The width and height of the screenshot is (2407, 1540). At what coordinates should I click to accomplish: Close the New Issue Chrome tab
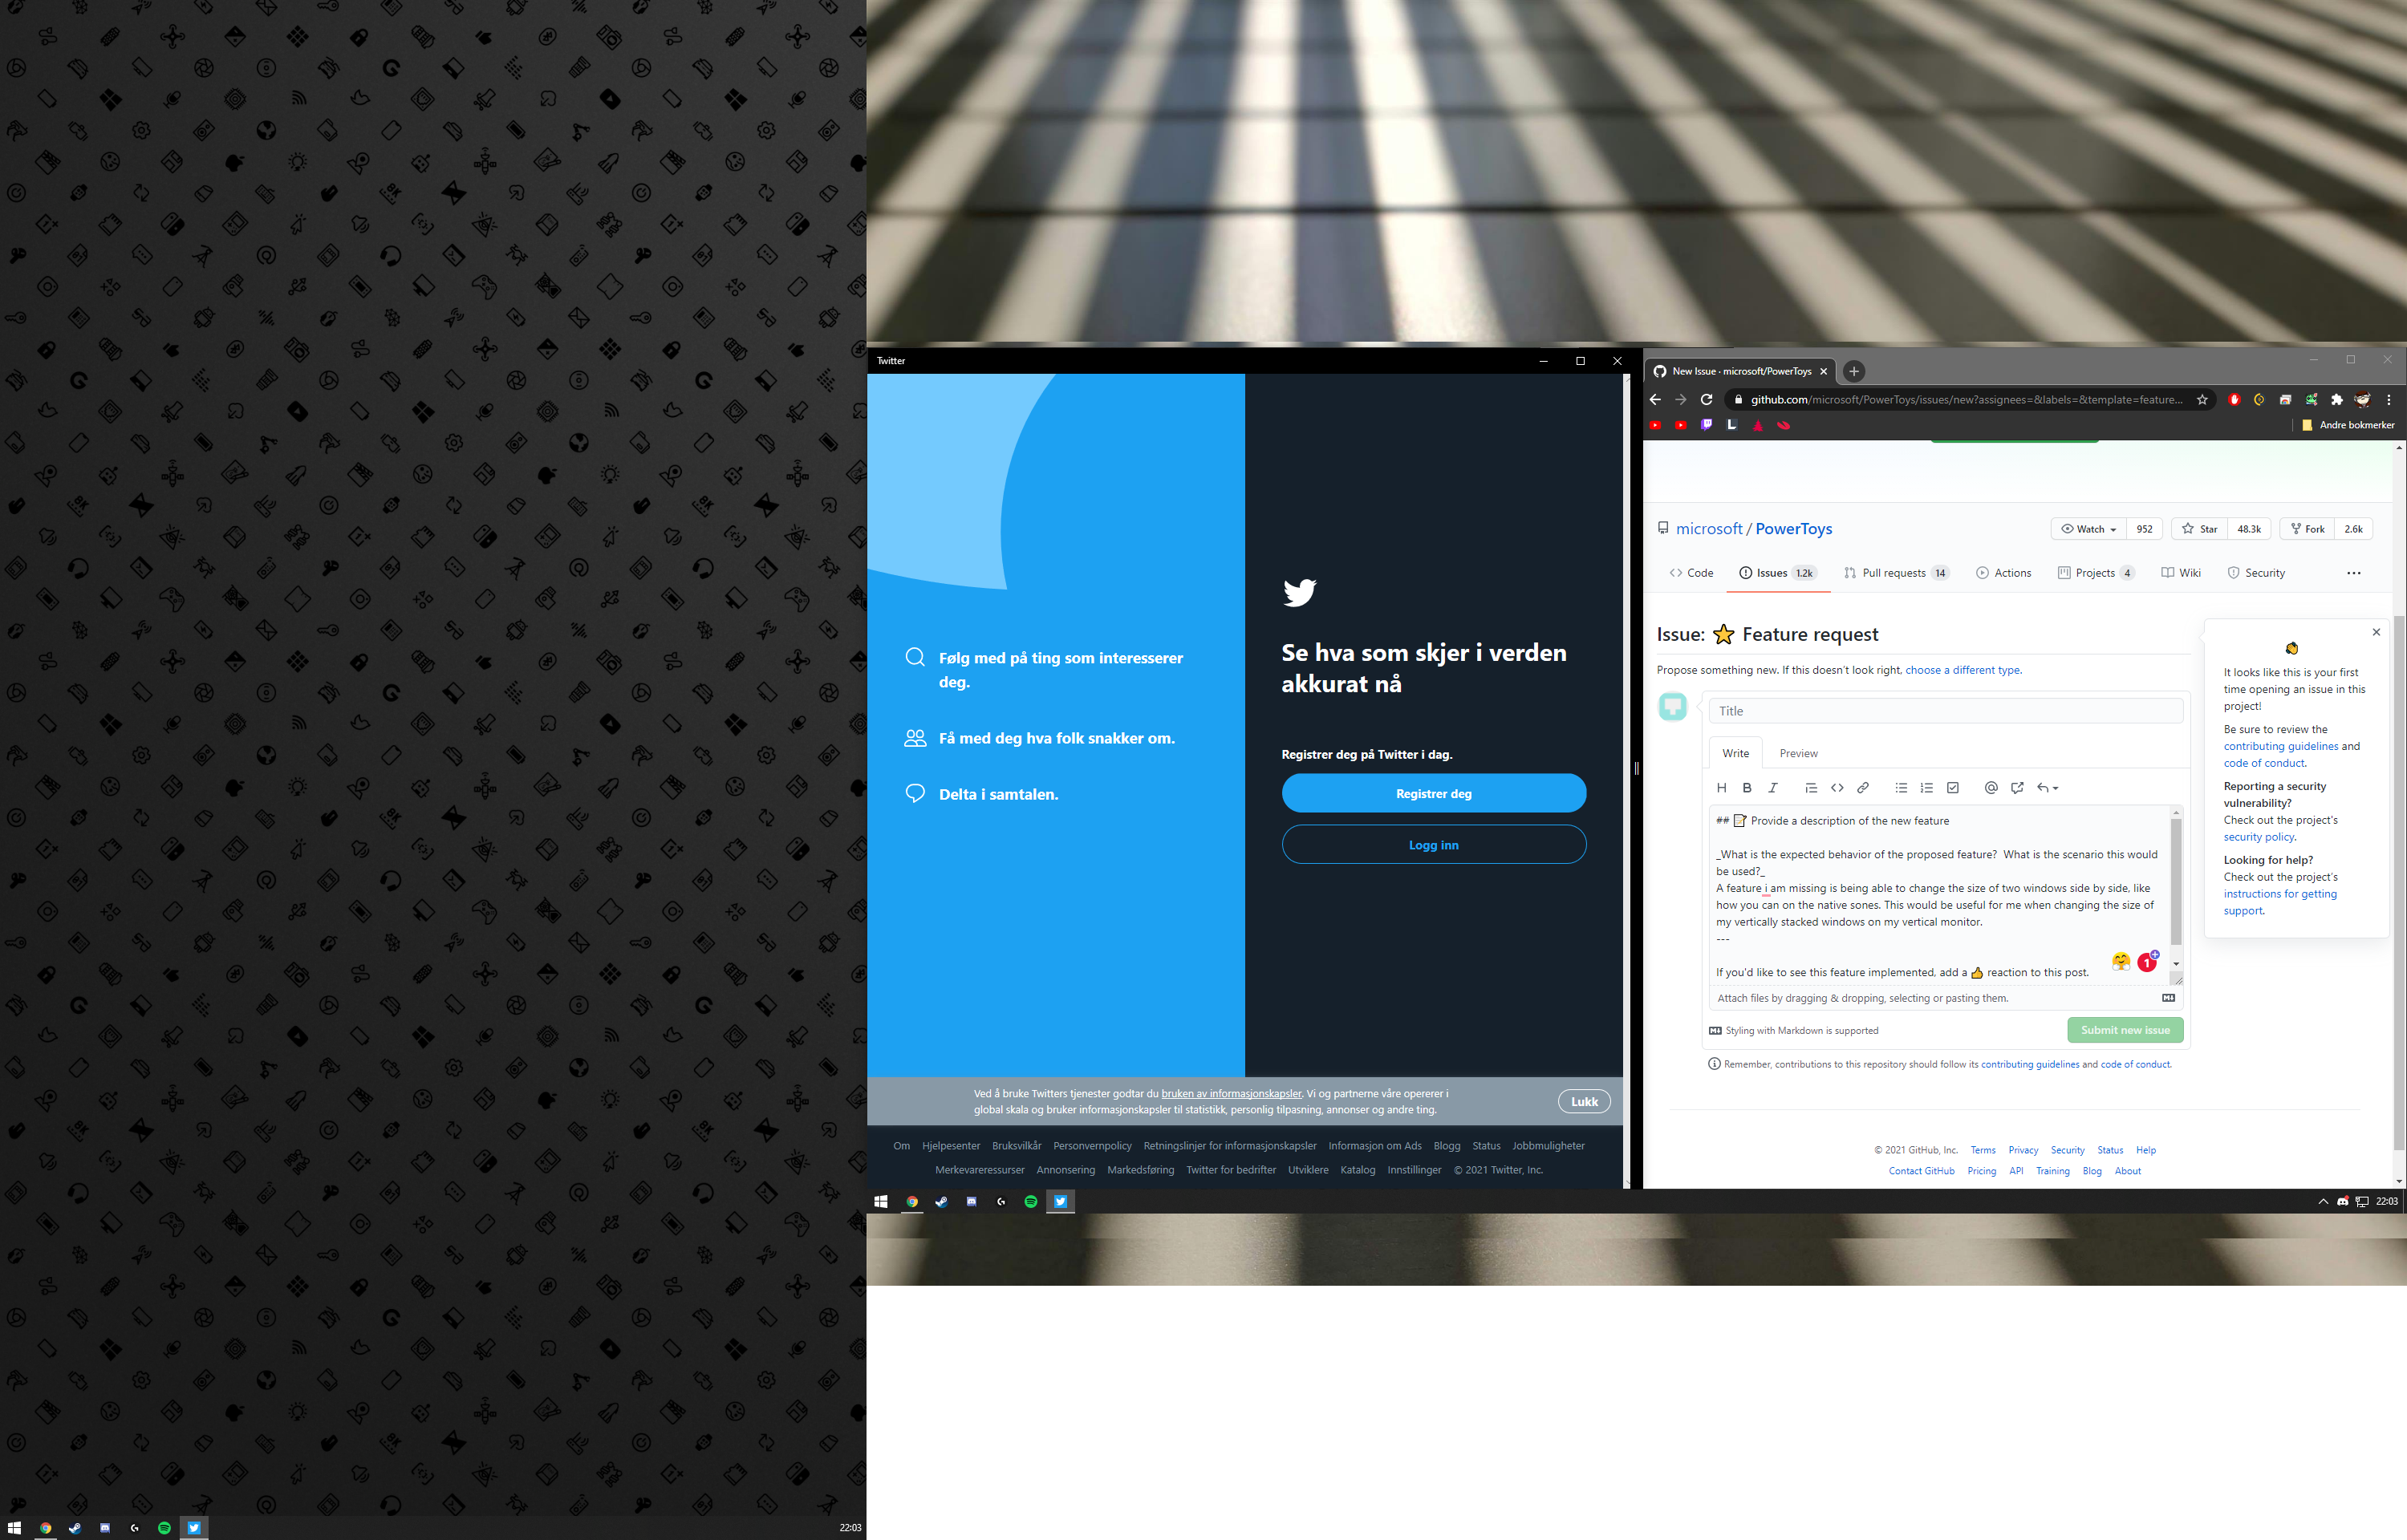(1822, 372)
